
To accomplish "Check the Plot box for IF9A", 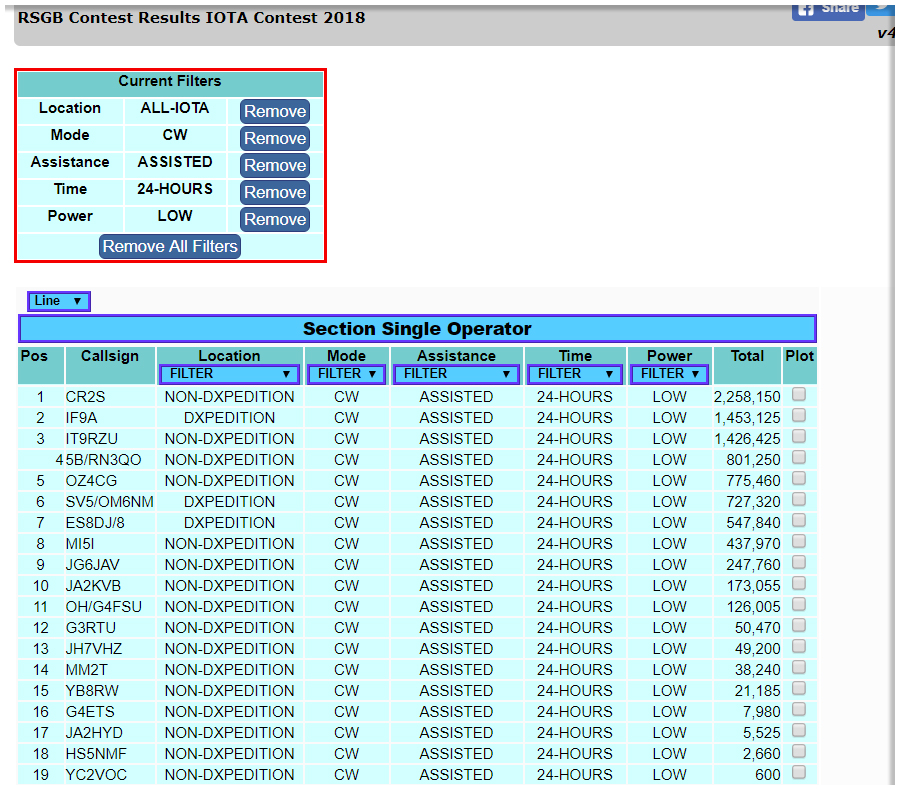I will point(799,416).
